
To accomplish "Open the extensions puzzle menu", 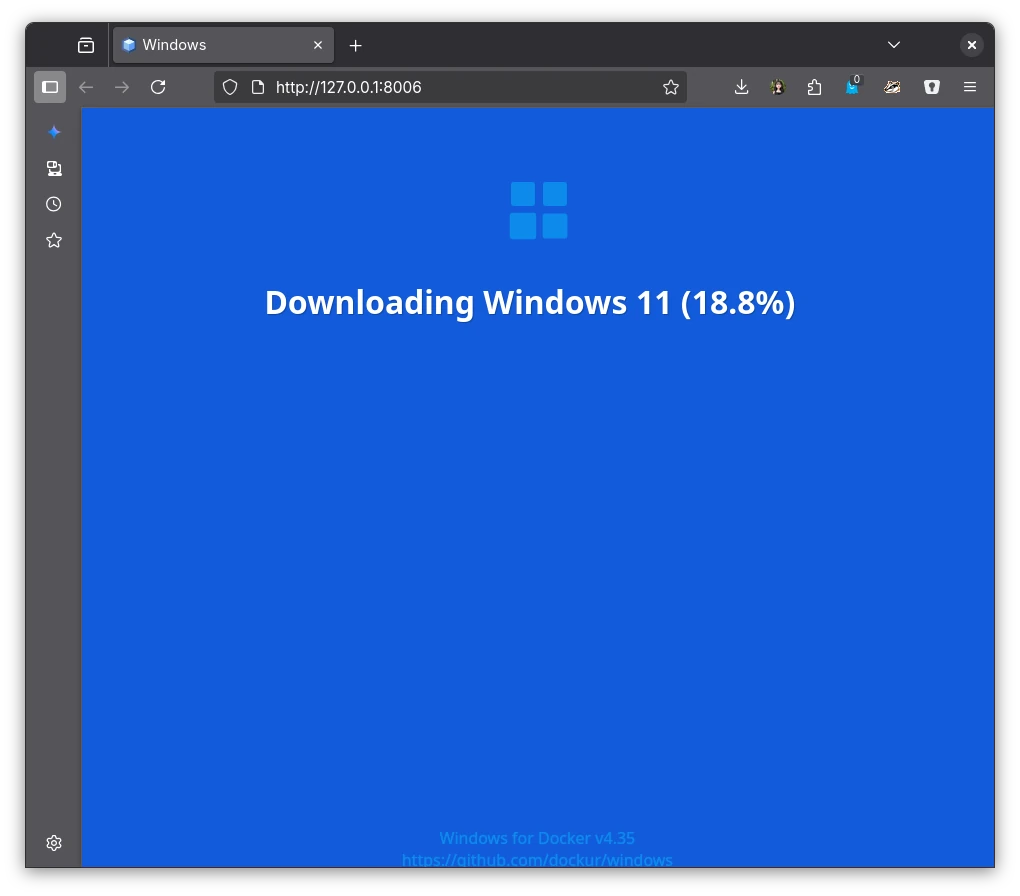I will click(814, 87).
